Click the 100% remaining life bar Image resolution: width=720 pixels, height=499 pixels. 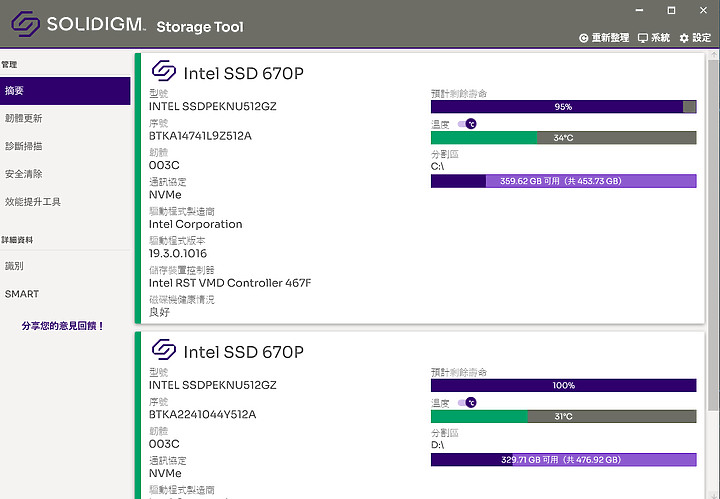click(x=563, y=385)
